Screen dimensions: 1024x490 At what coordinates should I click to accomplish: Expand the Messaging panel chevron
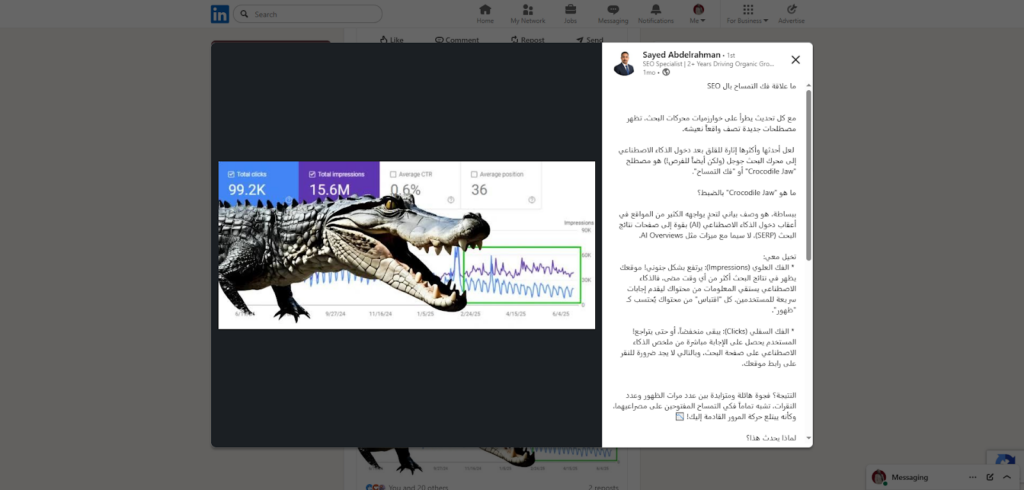tap(1006, 477)
